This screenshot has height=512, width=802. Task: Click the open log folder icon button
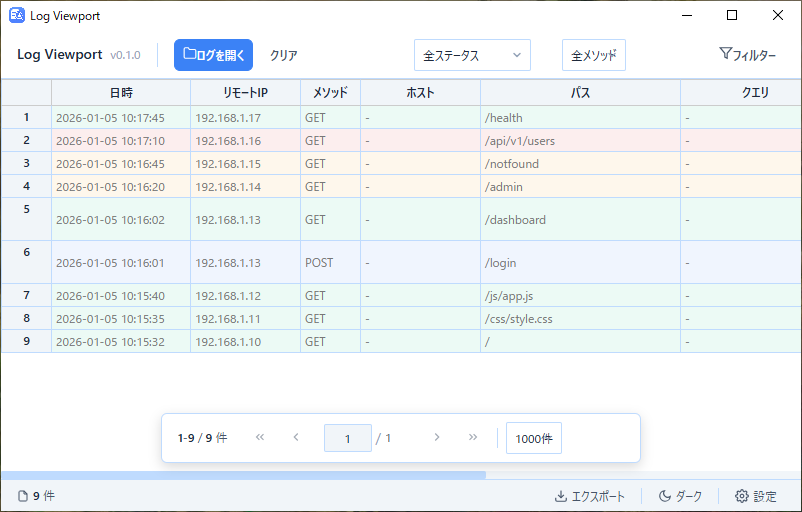[213, 55]
